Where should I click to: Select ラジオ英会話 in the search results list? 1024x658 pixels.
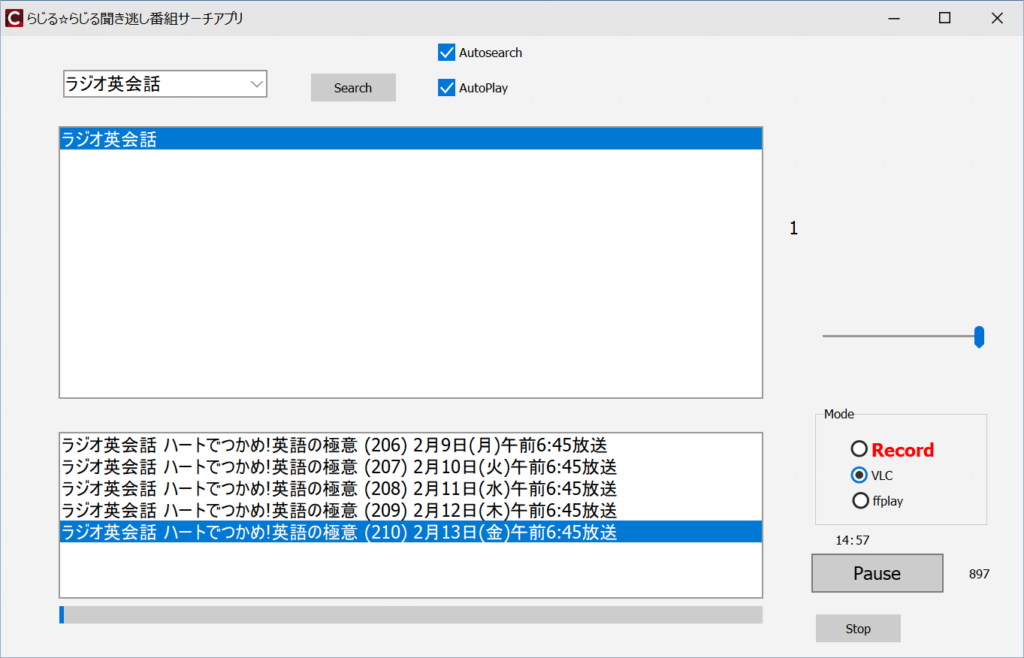(x=110, y=140)
